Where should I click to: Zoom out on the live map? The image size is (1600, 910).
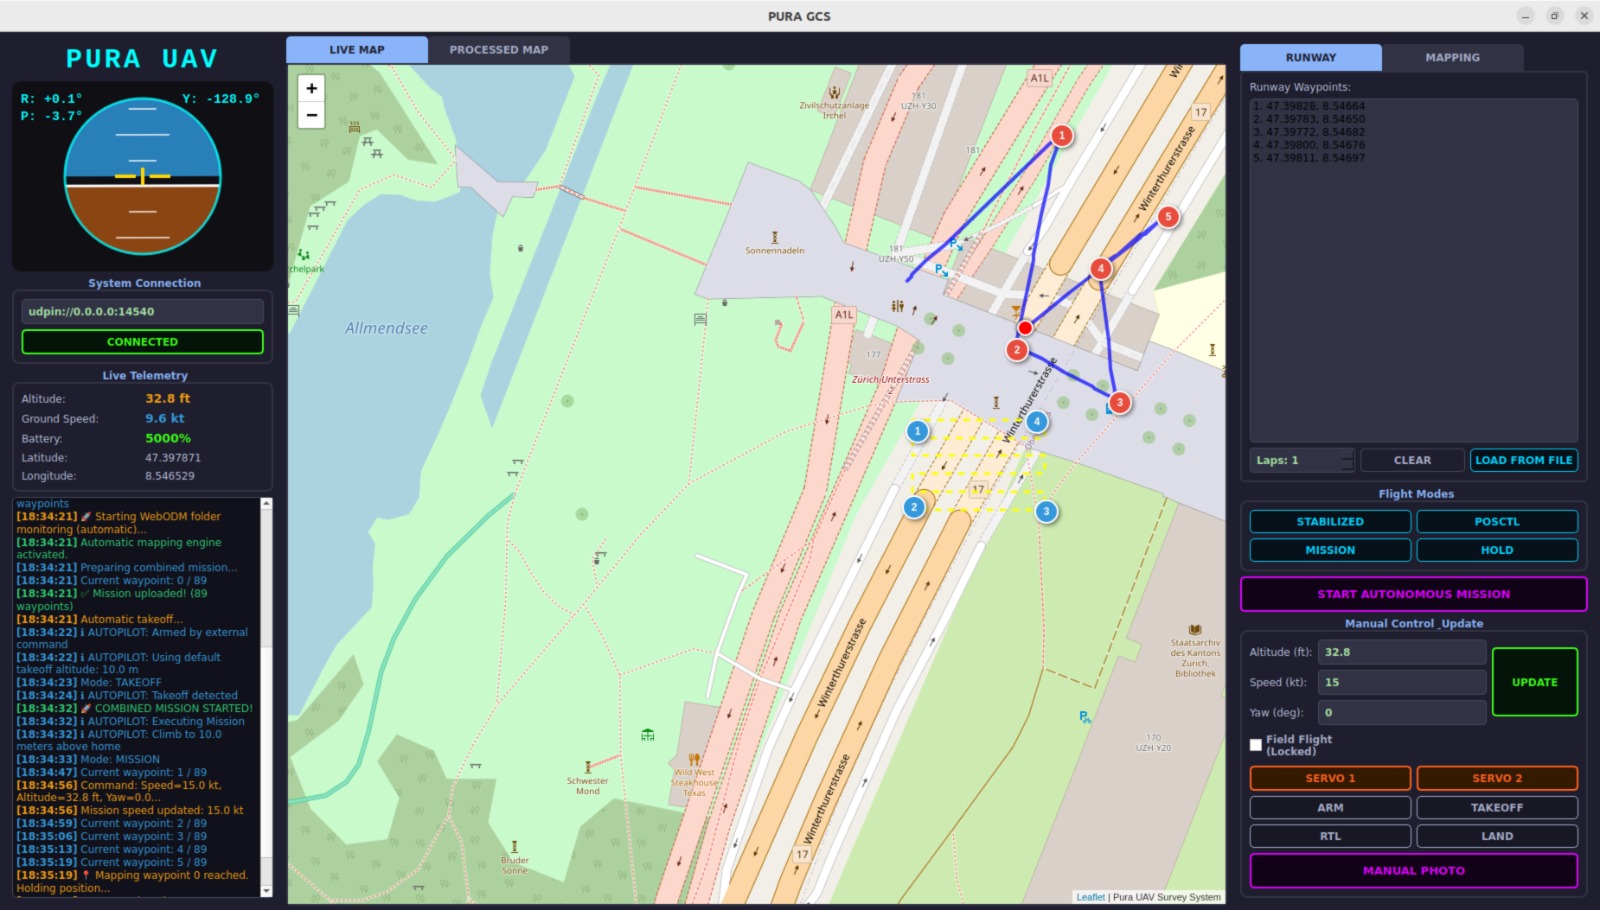pyautogui.click(x=312, y=115)
